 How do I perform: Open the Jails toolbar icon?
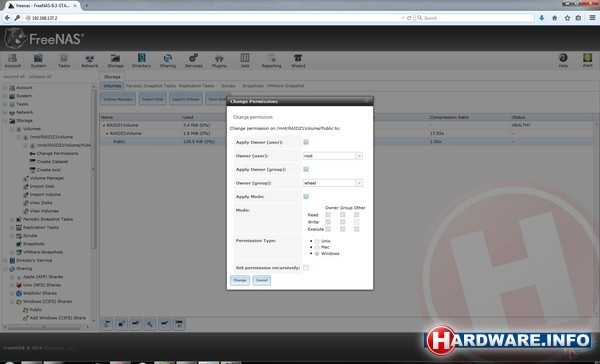click(245, 60)
